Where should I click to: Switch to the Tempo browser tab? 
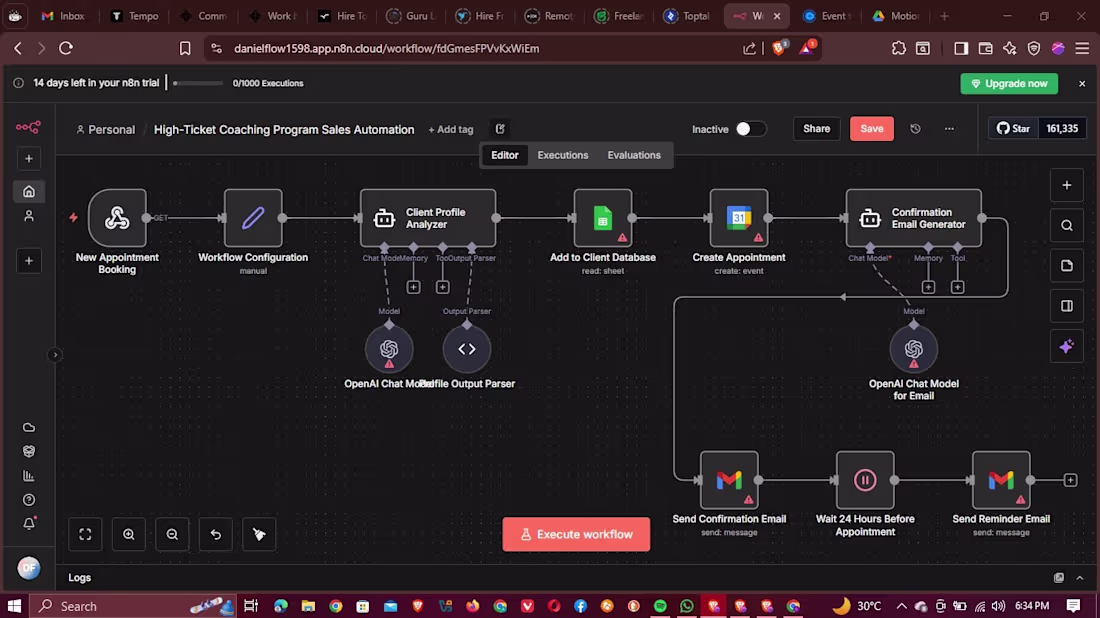(135, 15)
